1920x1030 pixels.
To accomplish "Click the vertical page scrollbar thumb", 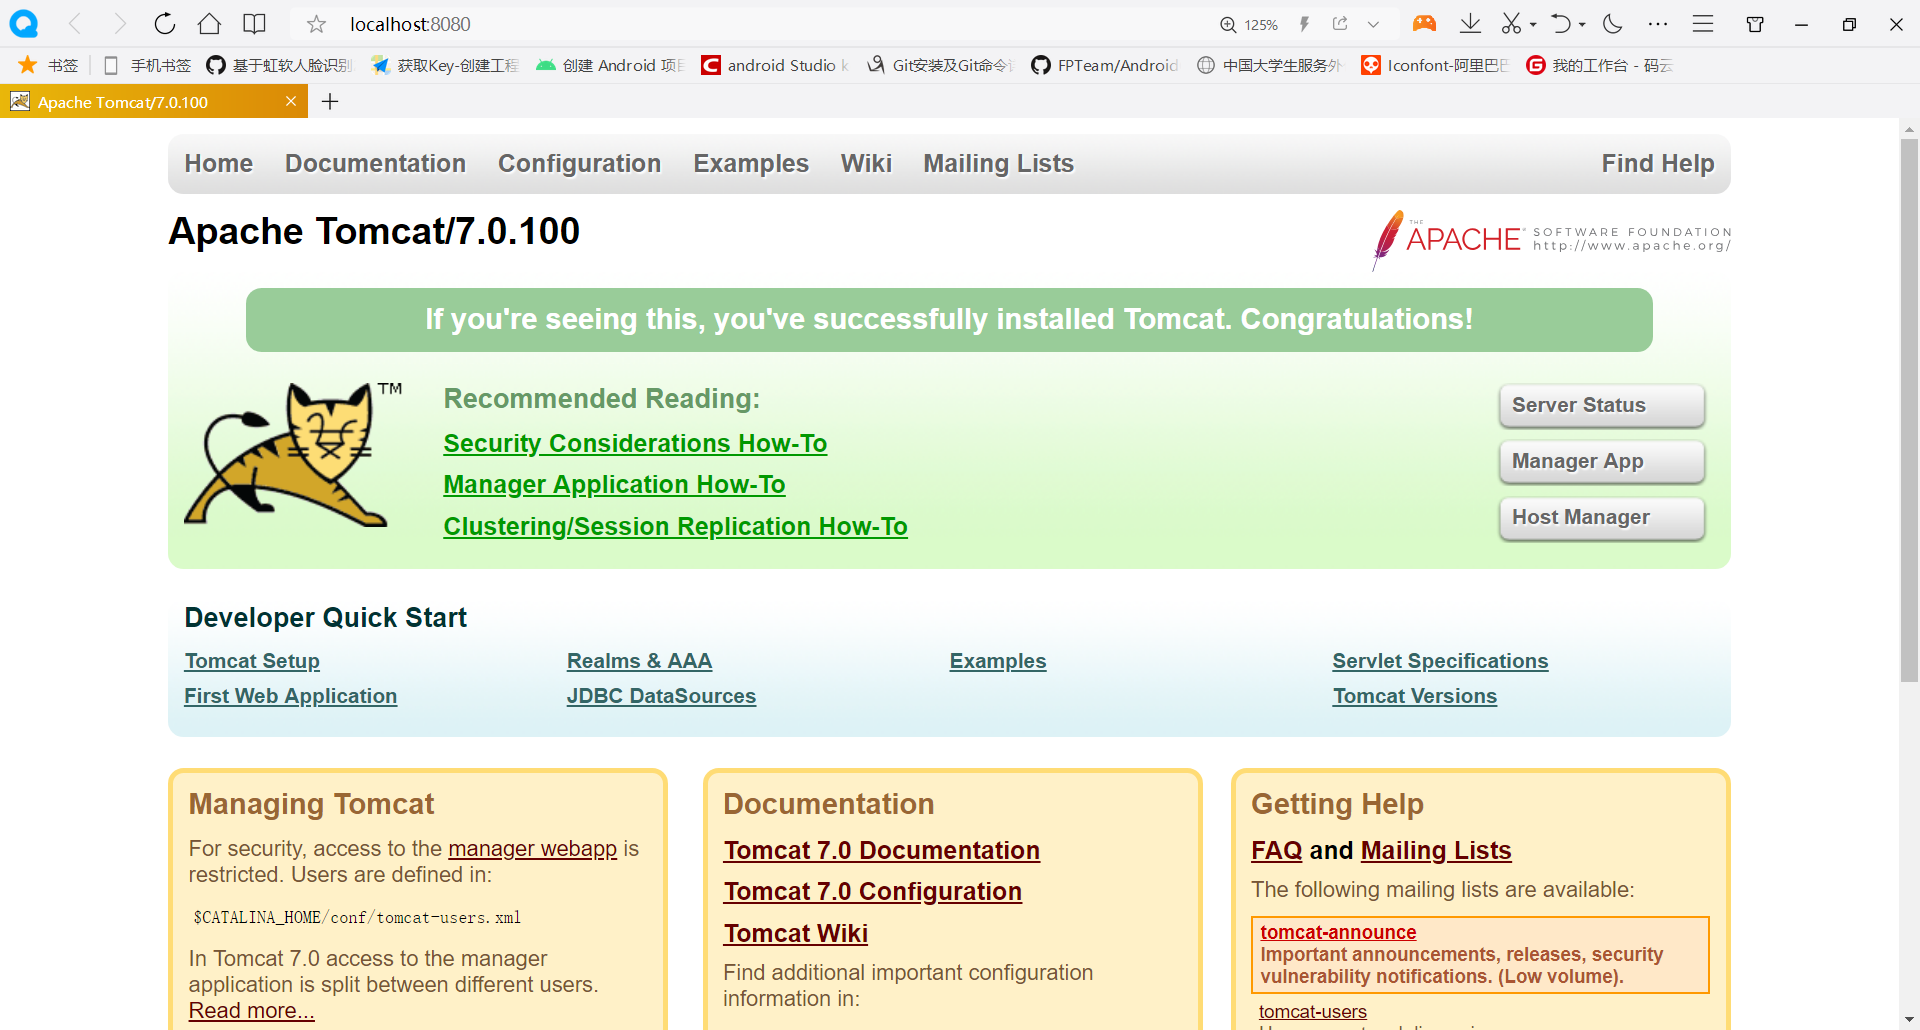I will 1909,410.
